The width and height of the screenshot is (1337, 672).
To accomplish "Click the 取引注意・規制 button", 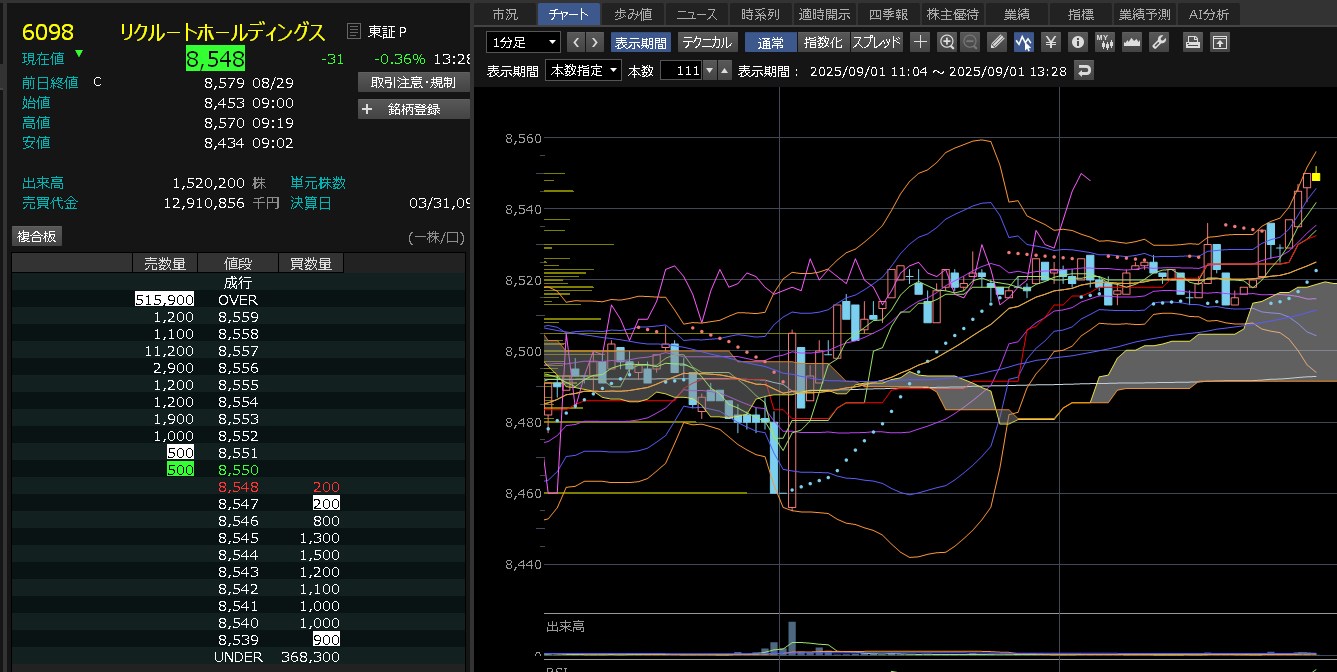I will (413, 82).
